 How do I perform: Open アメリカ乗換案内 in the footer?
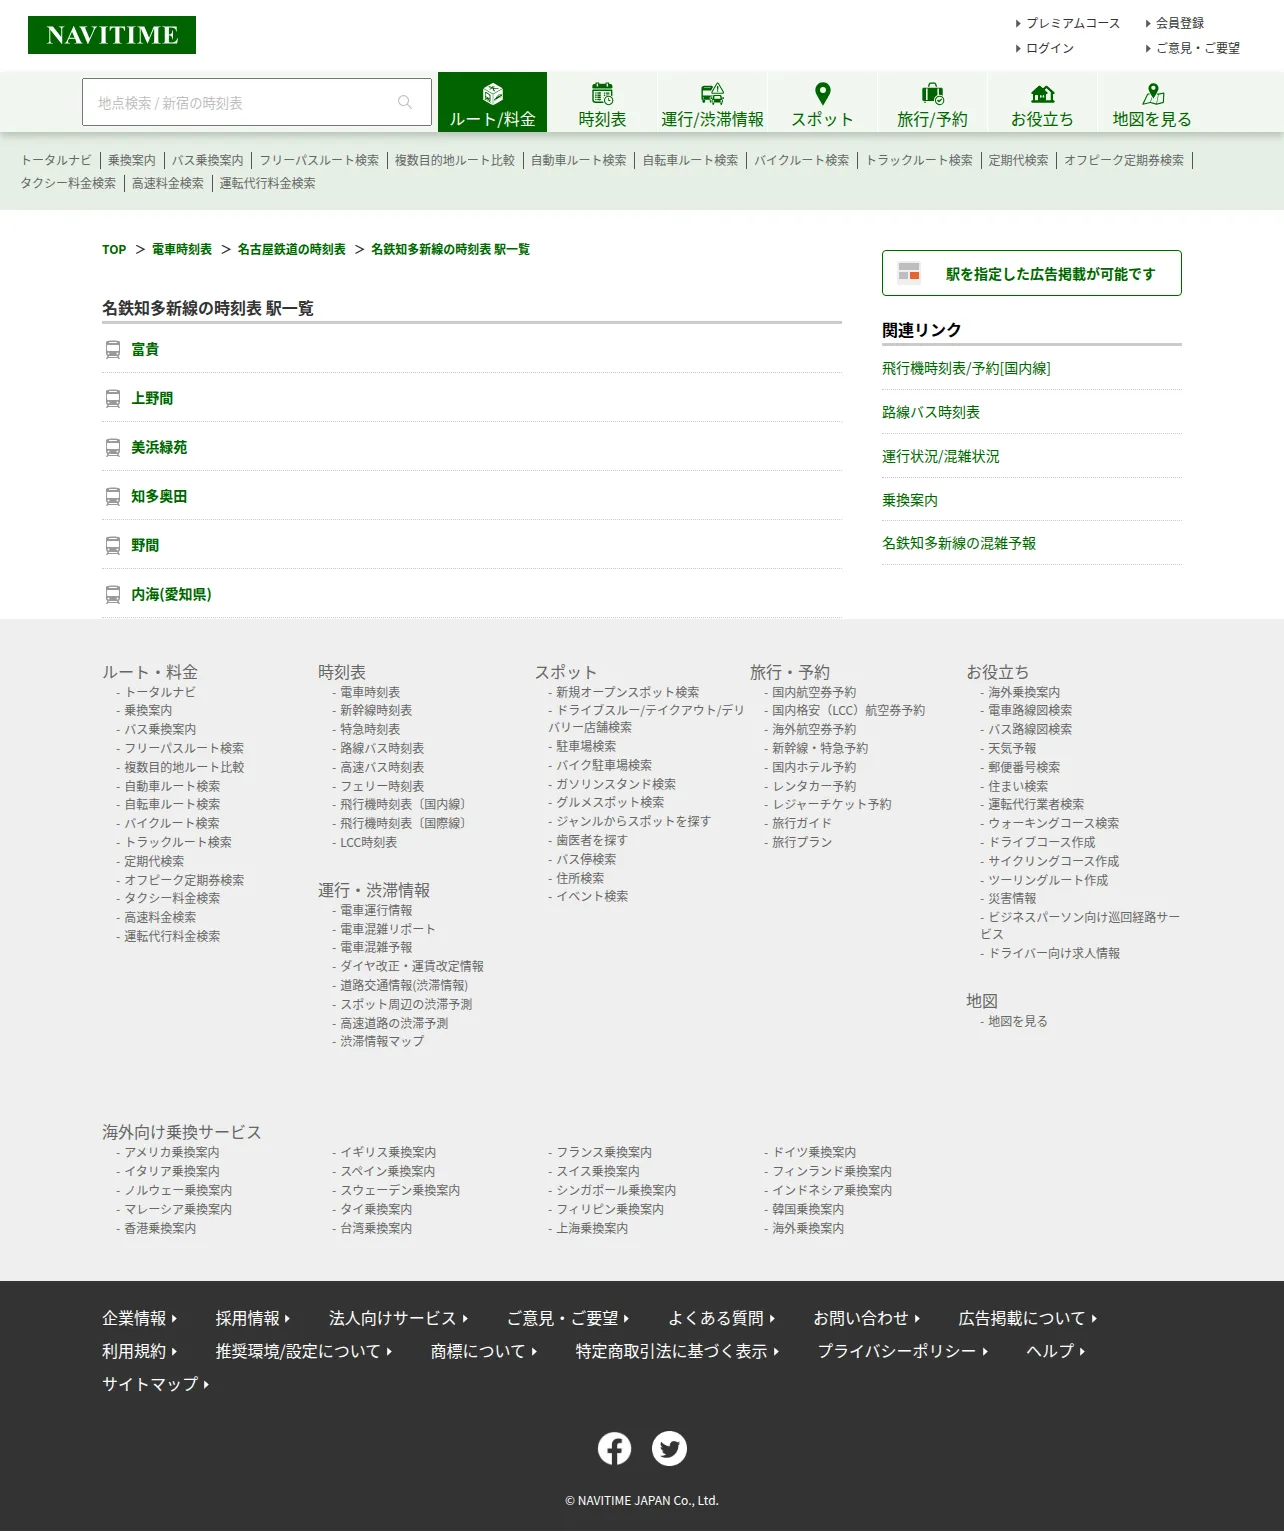pyautogui.click(x=172, y=1152)
